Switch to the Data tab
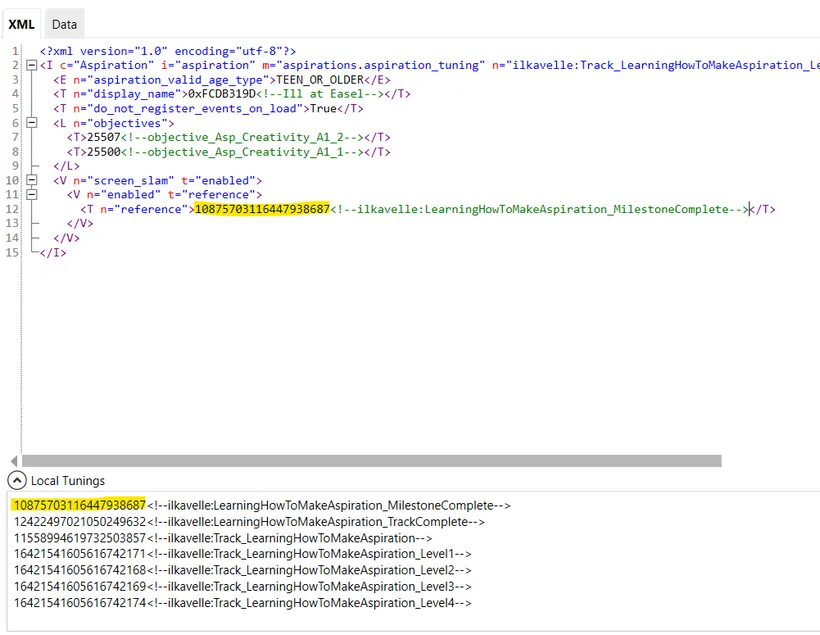The image size is (820, 635). click(x=64, y=23)
